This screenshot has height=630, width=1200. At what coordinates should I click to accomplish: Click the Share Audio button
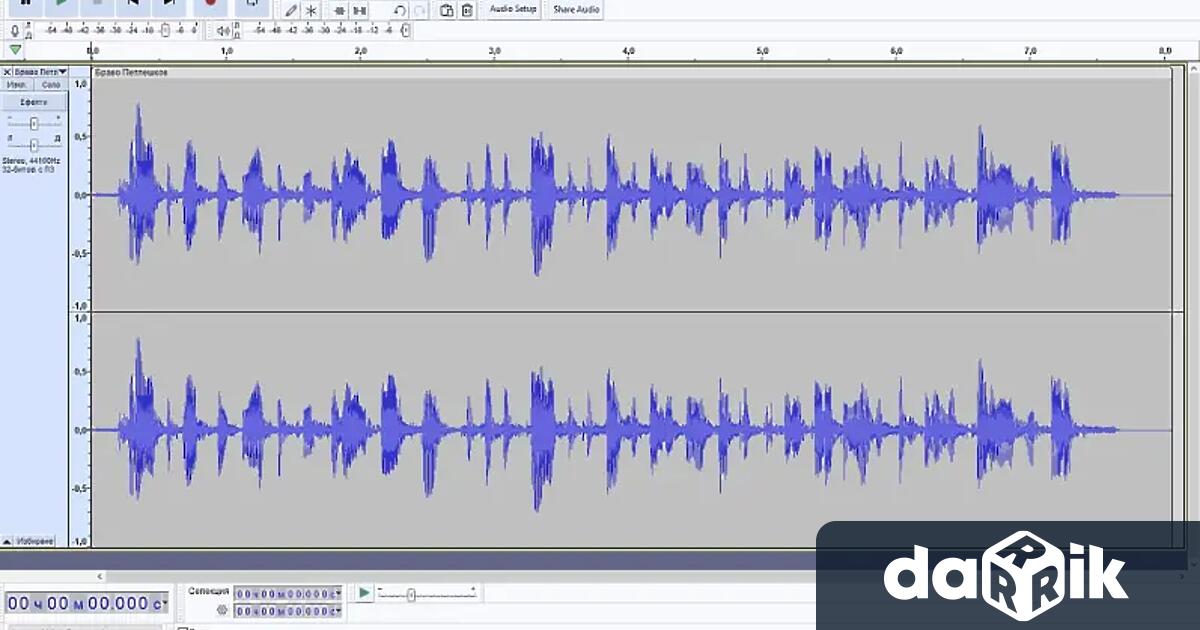(576, 9)
